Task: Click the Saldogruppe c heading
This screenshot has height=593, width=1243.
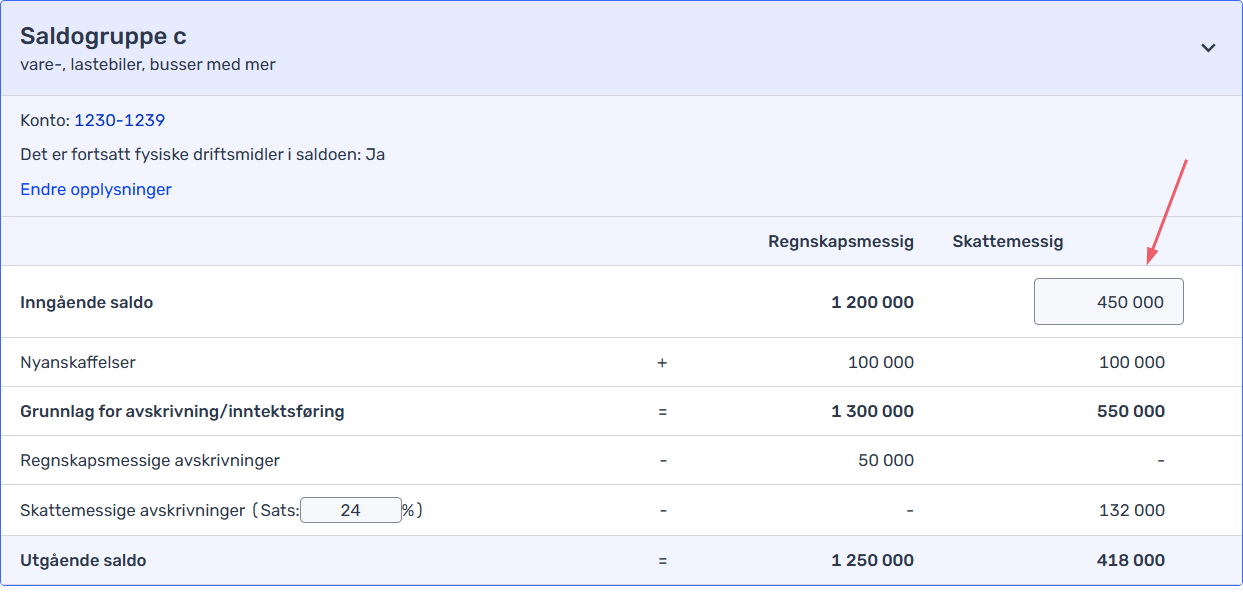Action: (103, 37)
